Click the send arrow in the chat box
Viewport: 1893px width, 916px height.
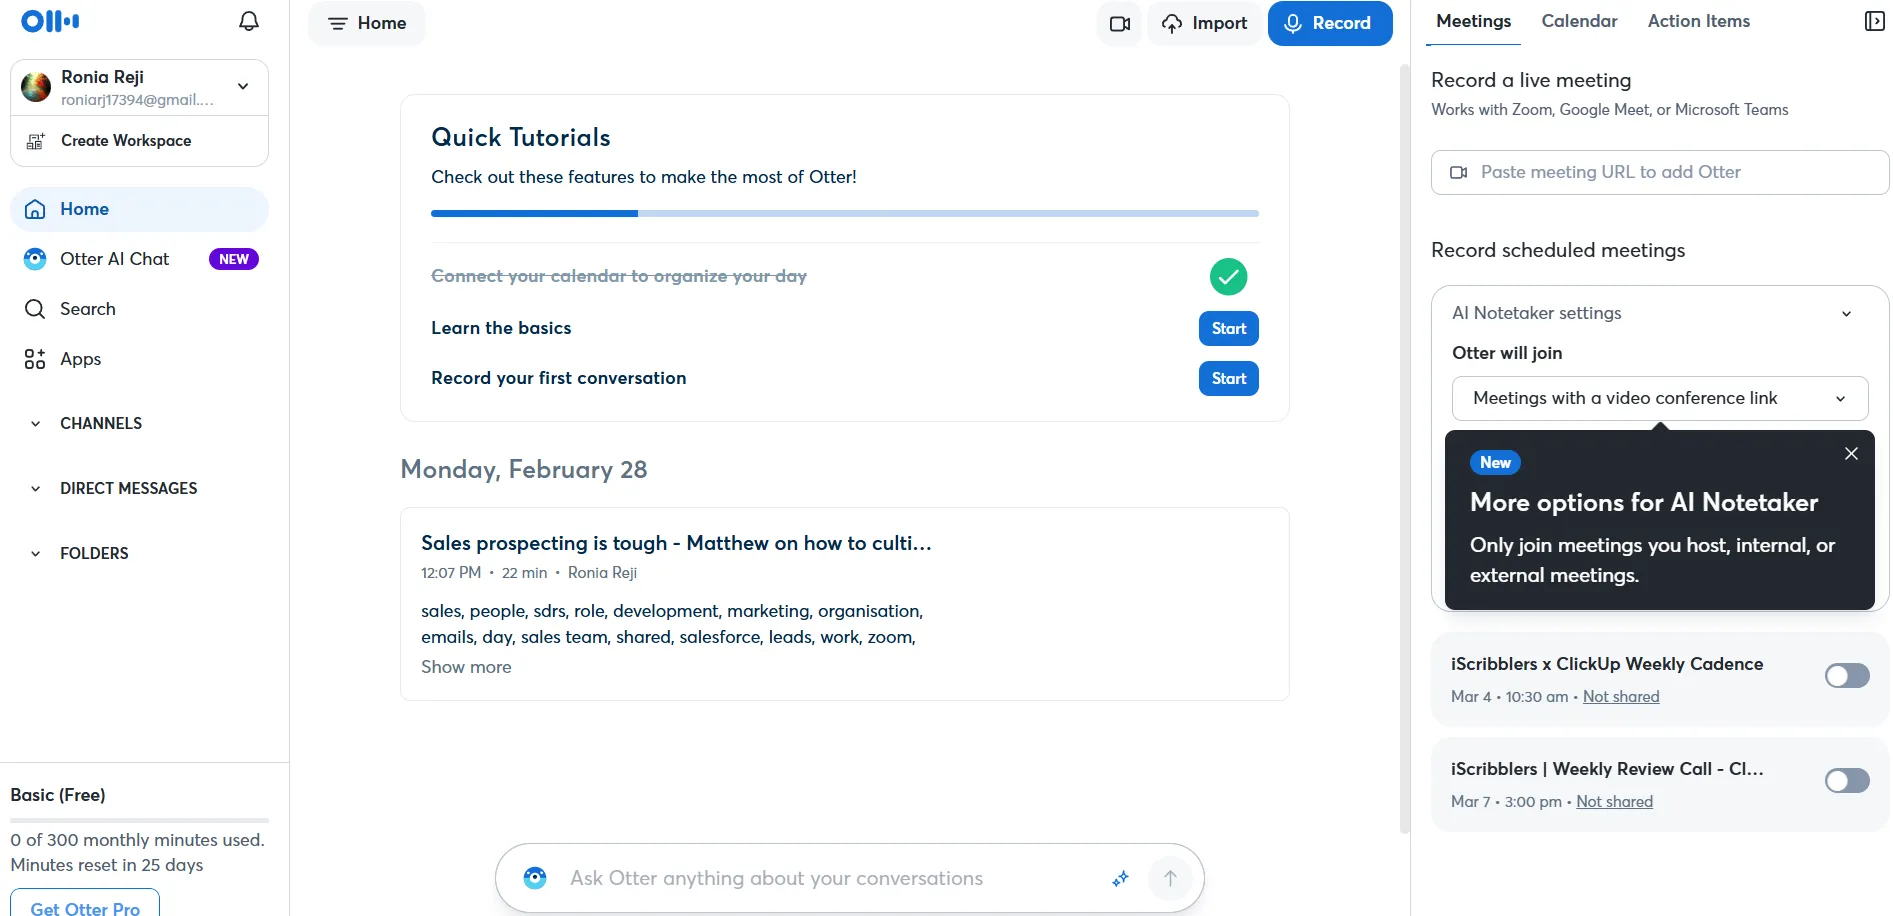click(x=1170, y=878)
